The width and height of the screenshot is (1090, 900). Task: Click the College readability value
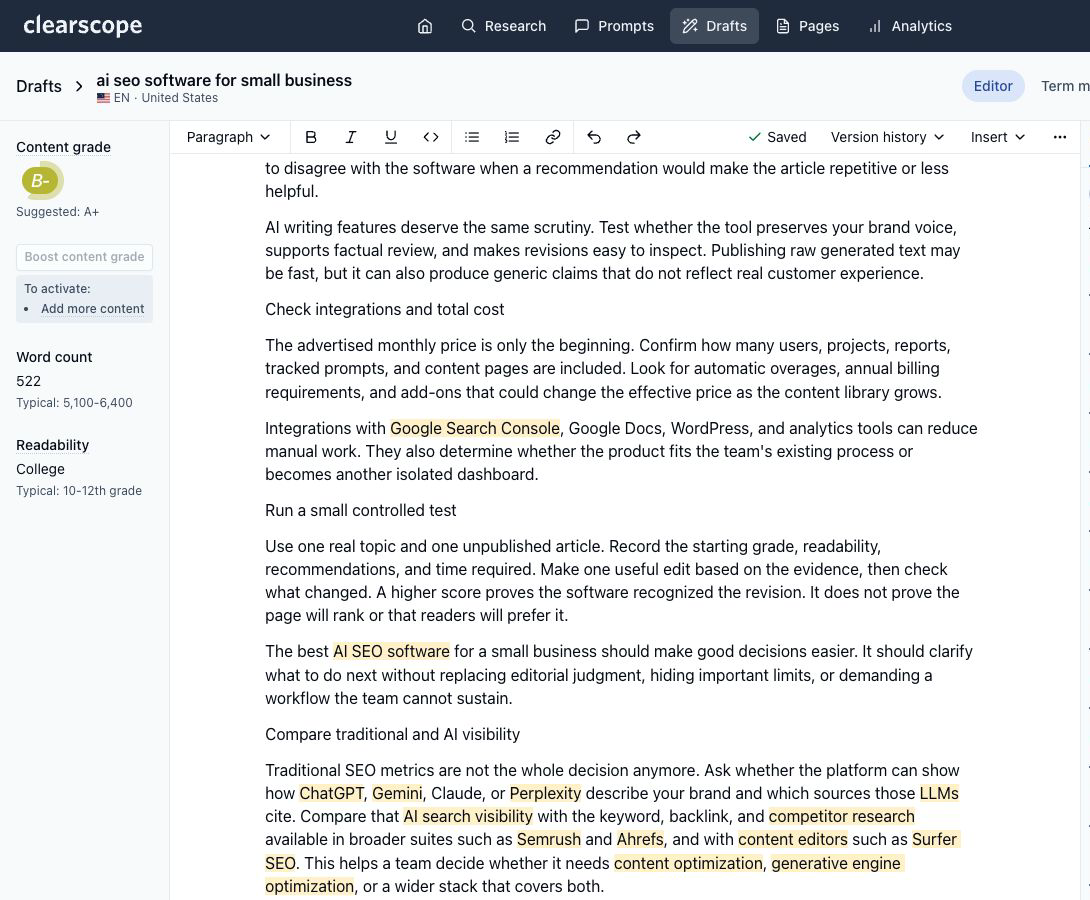click(40, 469)
